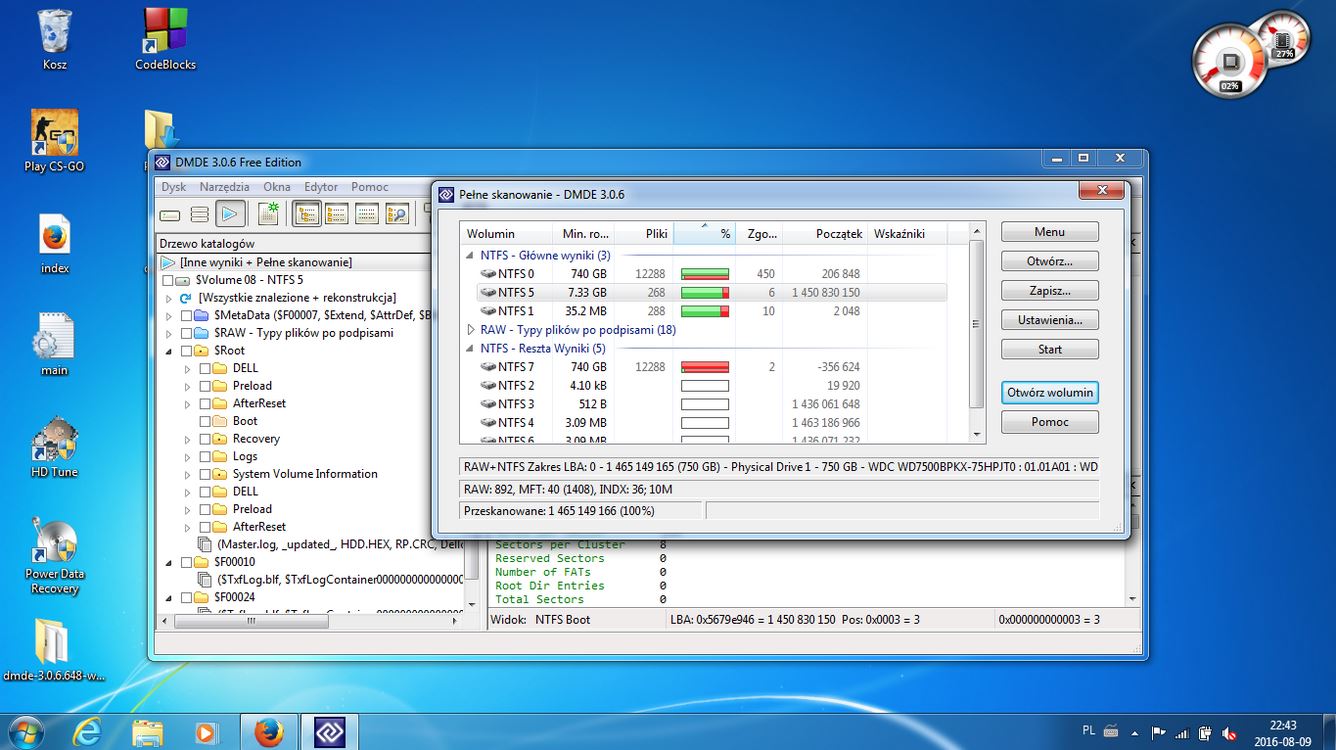Click the Windows Start orb
Image resolution: width=1336 pixels, height=750 pixels.
point(24,731)
